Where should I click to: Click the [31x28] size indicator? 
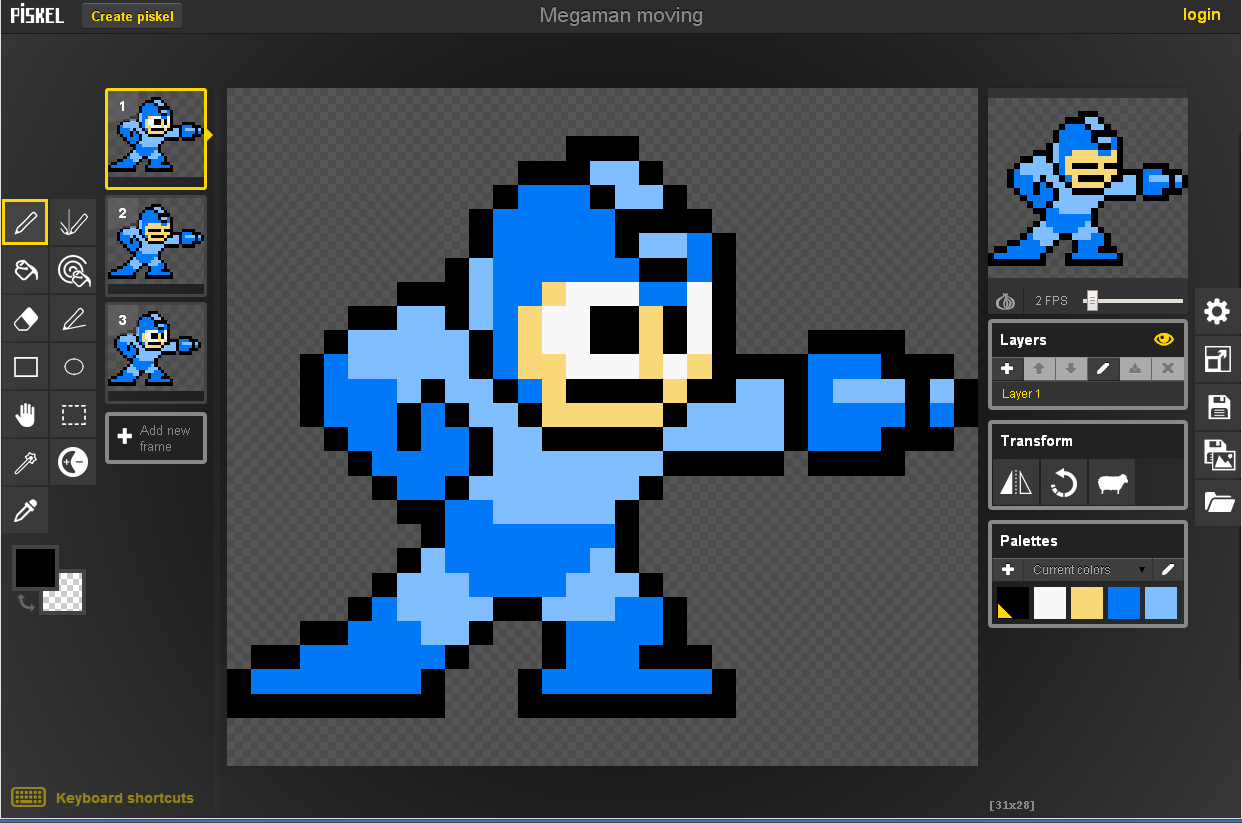coord(1010,804)
